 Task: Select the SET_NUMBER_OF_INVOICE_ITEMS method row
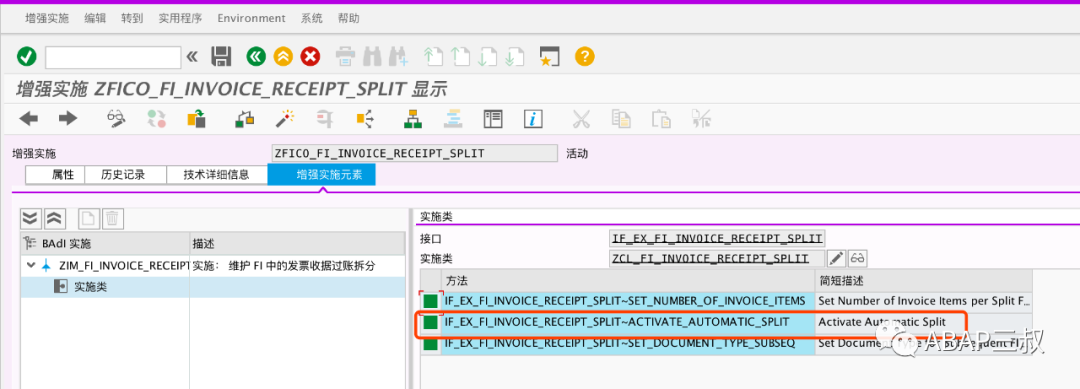727,301
